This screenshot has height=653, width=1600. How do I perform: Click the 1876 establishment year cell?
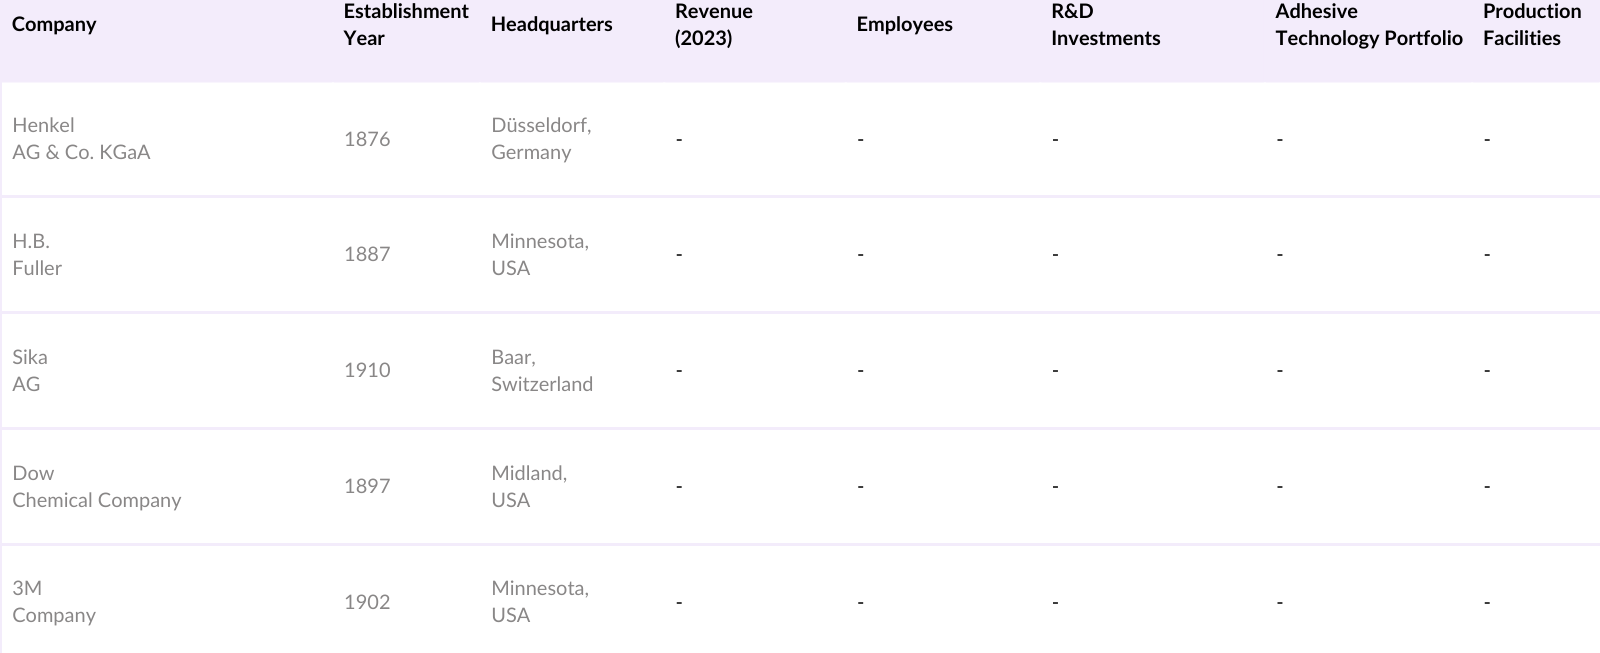[x=367, y=139]
